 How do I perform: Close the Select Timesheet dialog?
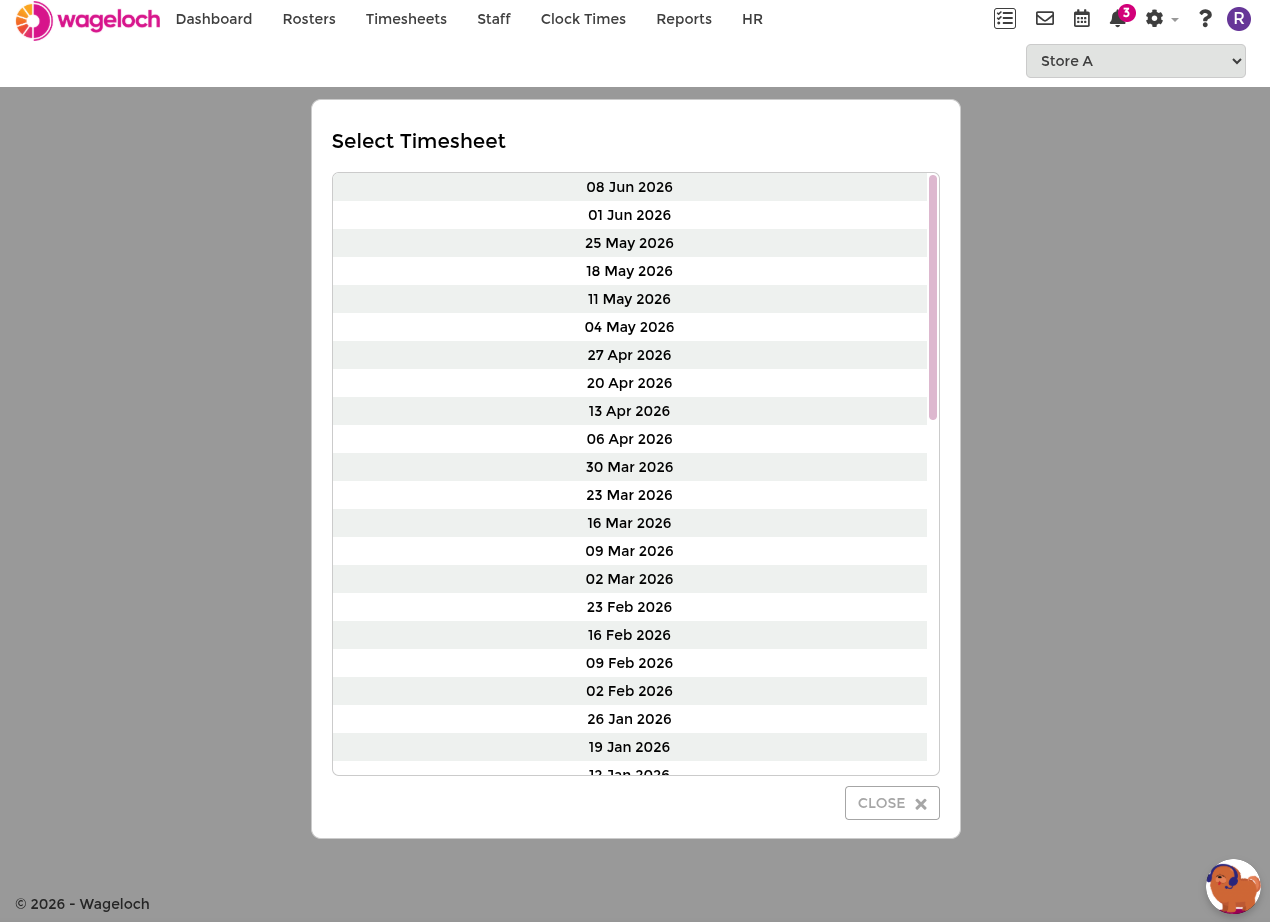click(892, 803)
